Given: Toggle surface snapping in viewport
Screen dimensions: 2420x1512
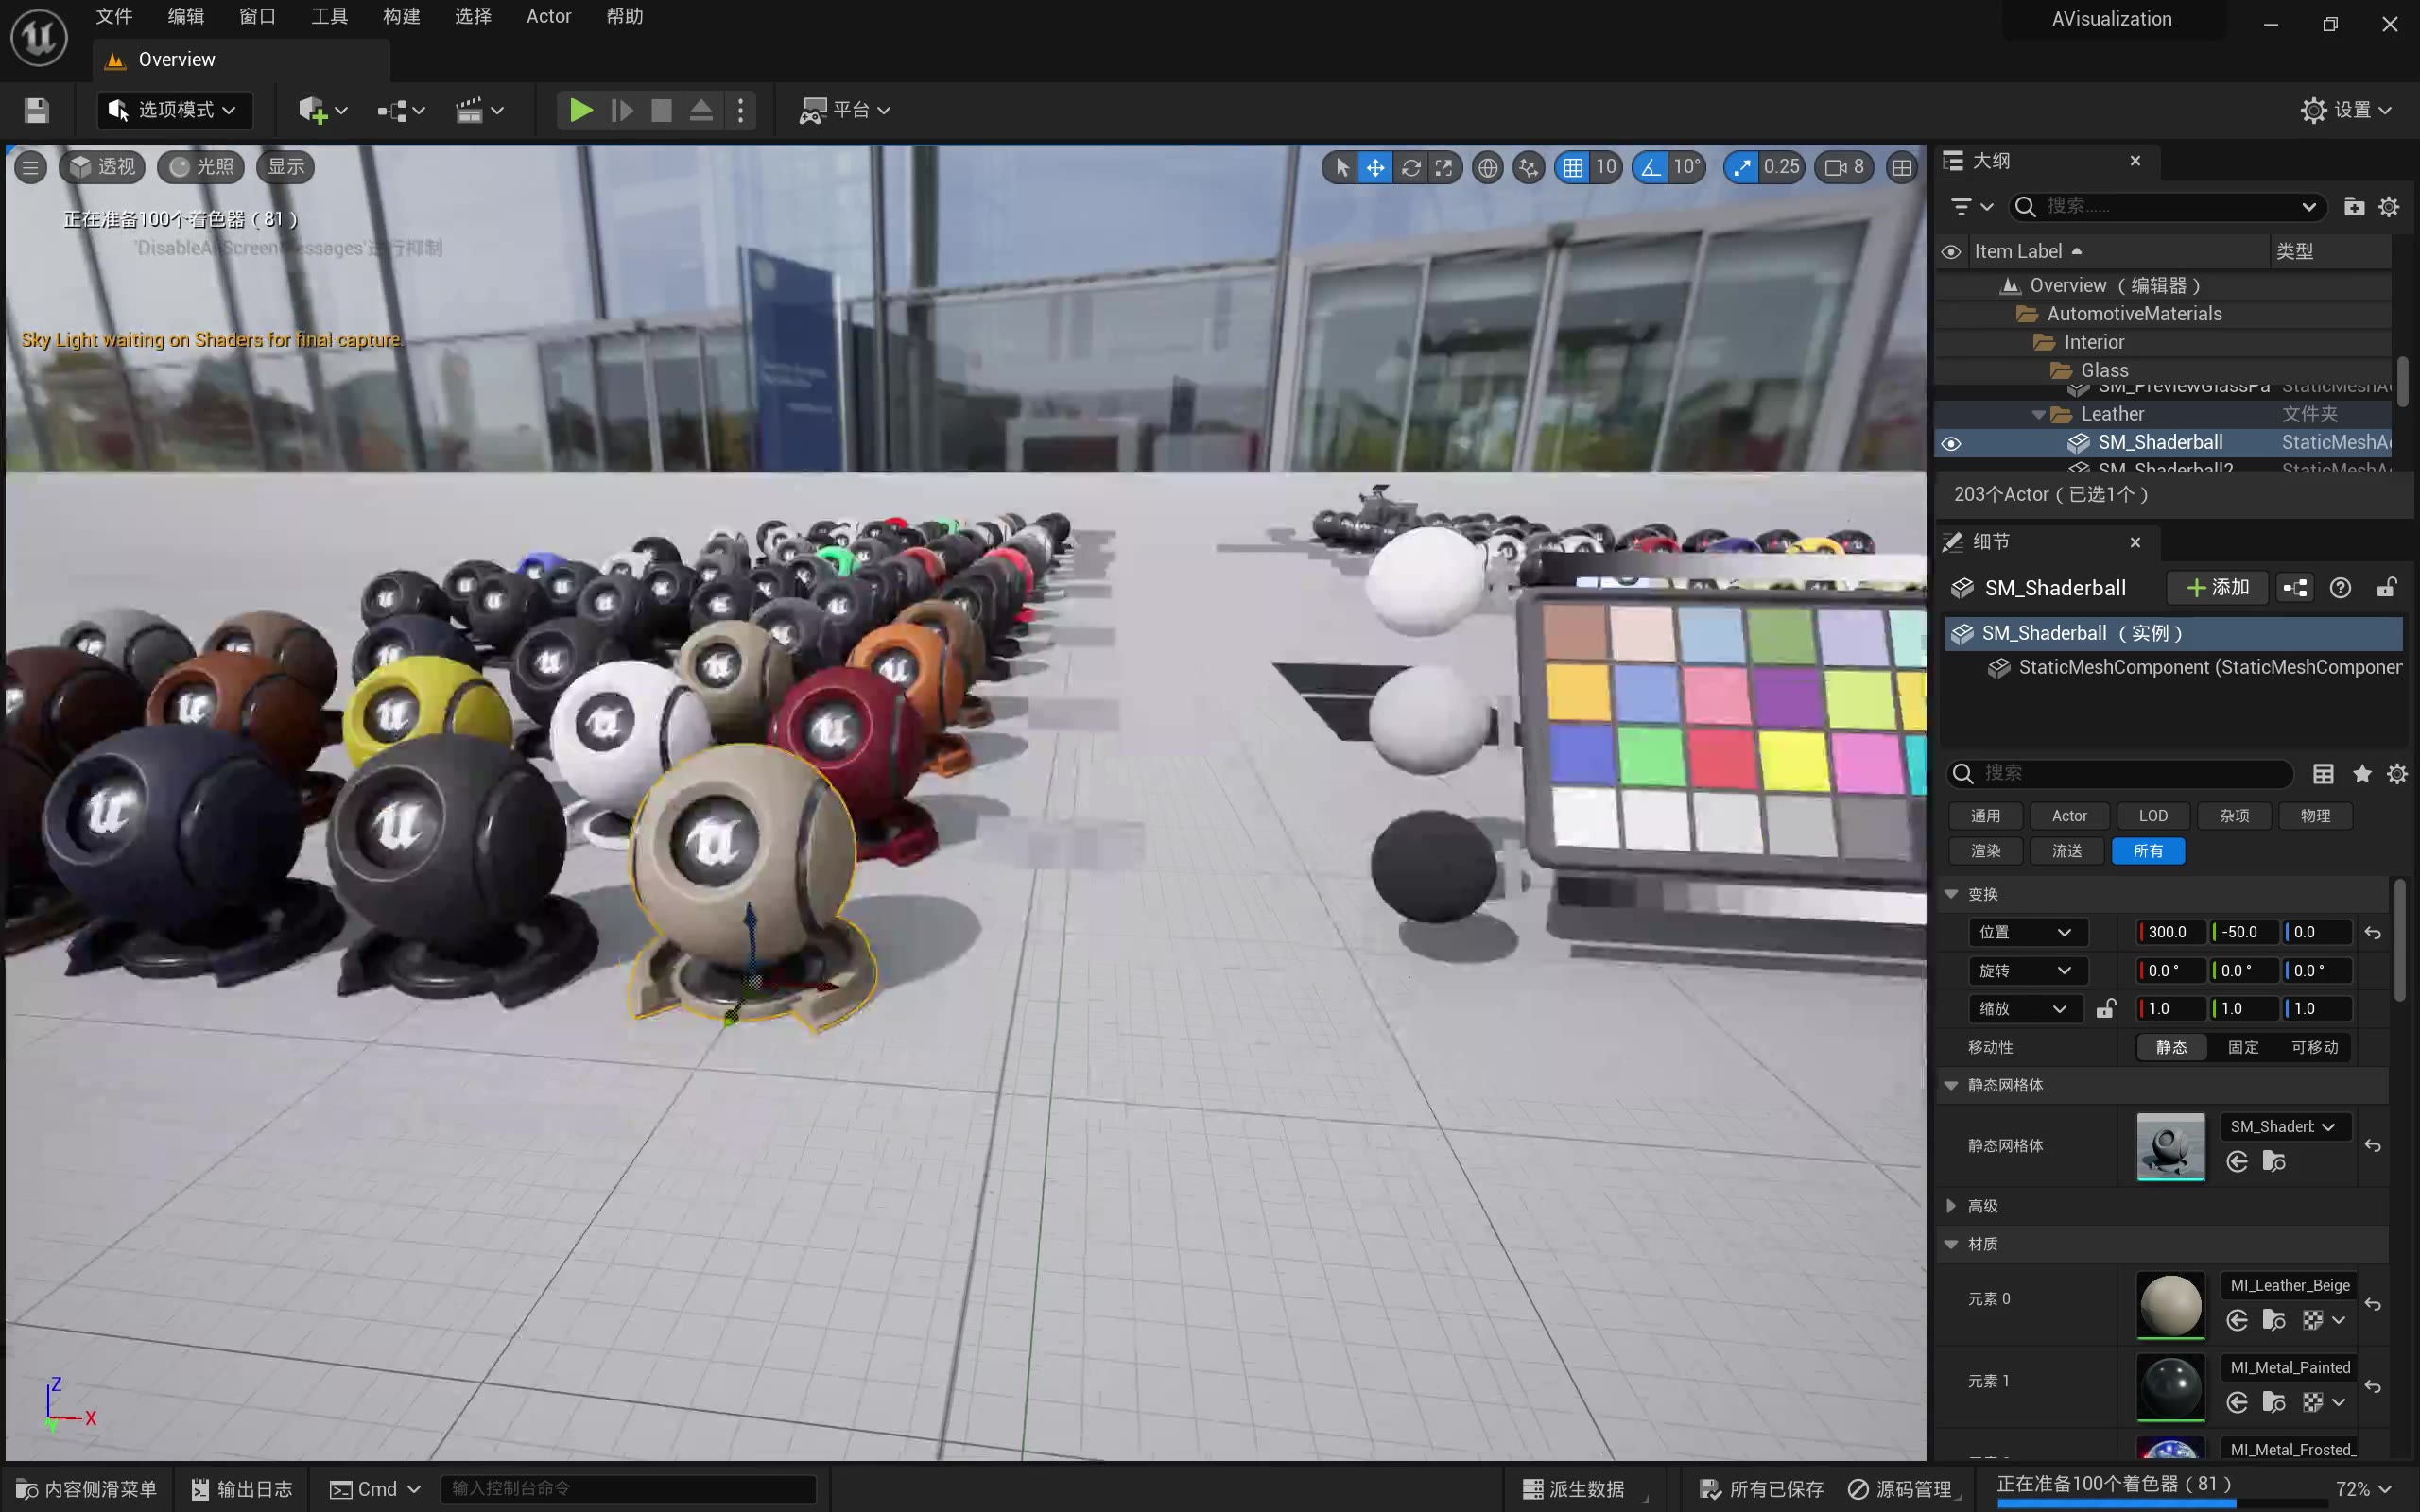Looking at the screenshot, I should point(1529,167).
